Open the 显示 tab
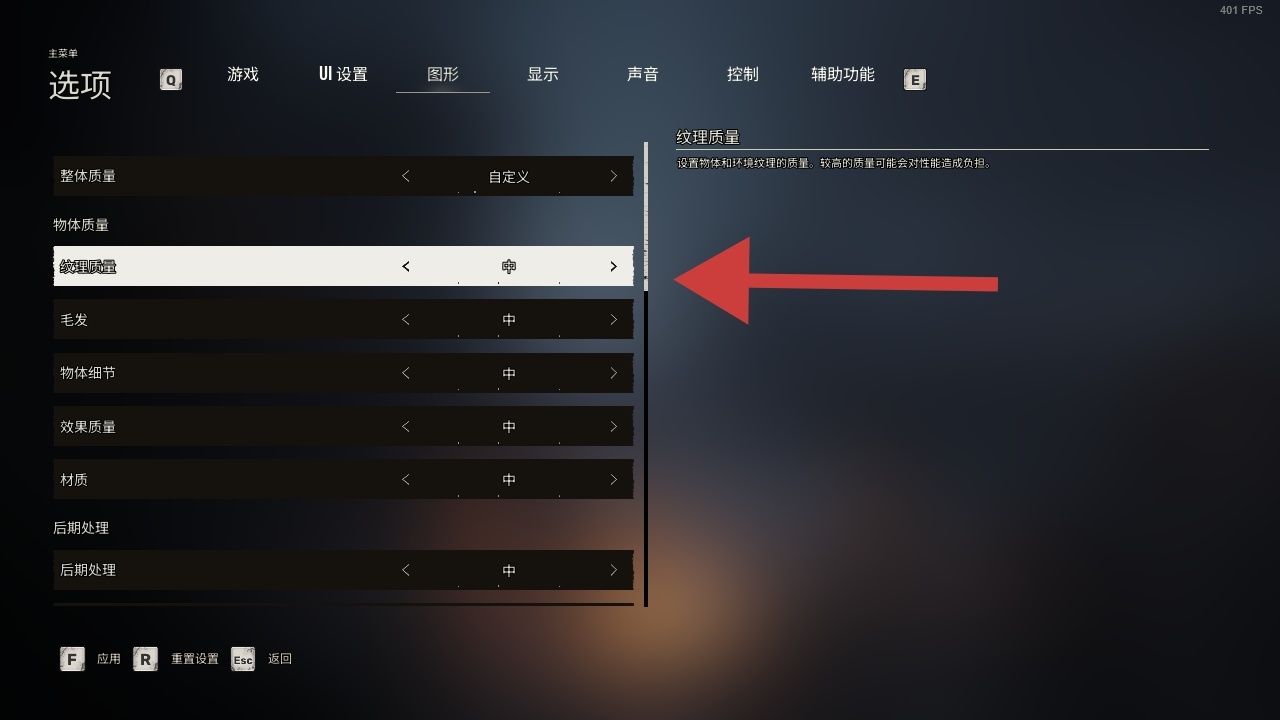Screen dimensions: 1280x720 tap(543, 75)
